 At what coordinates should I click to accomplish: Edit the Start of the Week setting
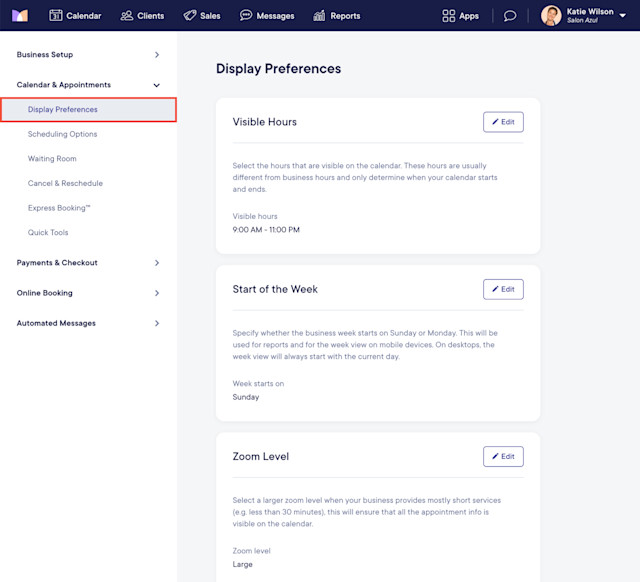point(503,289)
